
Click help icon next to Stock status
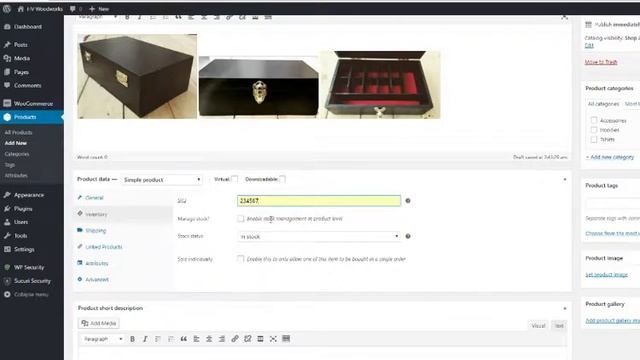tap(408, 236)
